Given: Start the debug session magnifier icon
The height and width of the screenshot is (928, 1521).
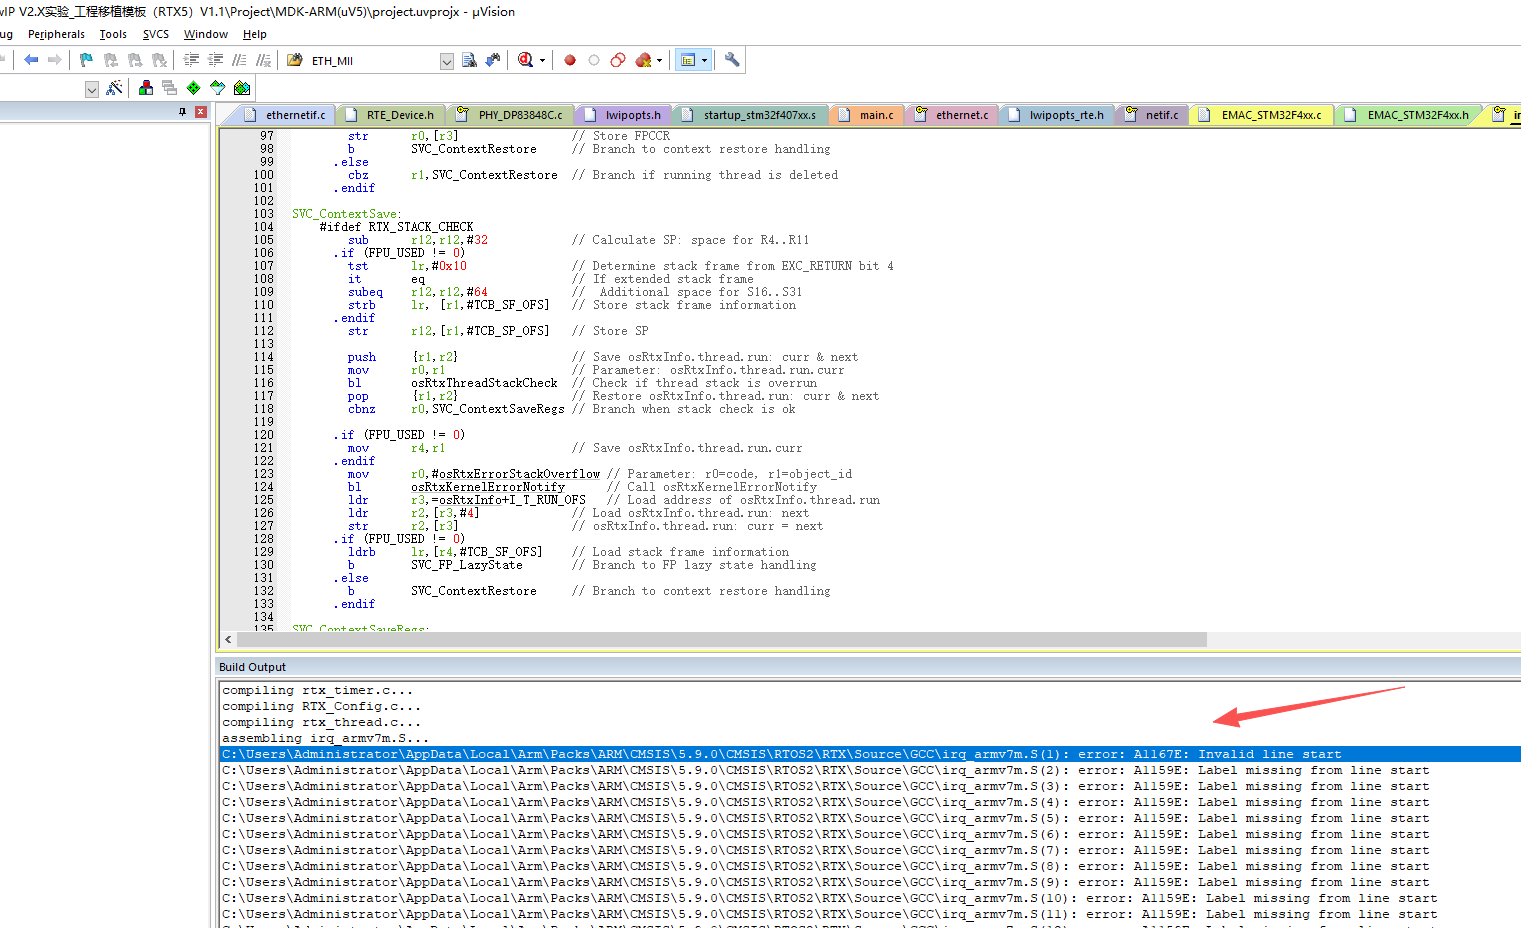Looking at the screenshot, I should click(526, 60).
